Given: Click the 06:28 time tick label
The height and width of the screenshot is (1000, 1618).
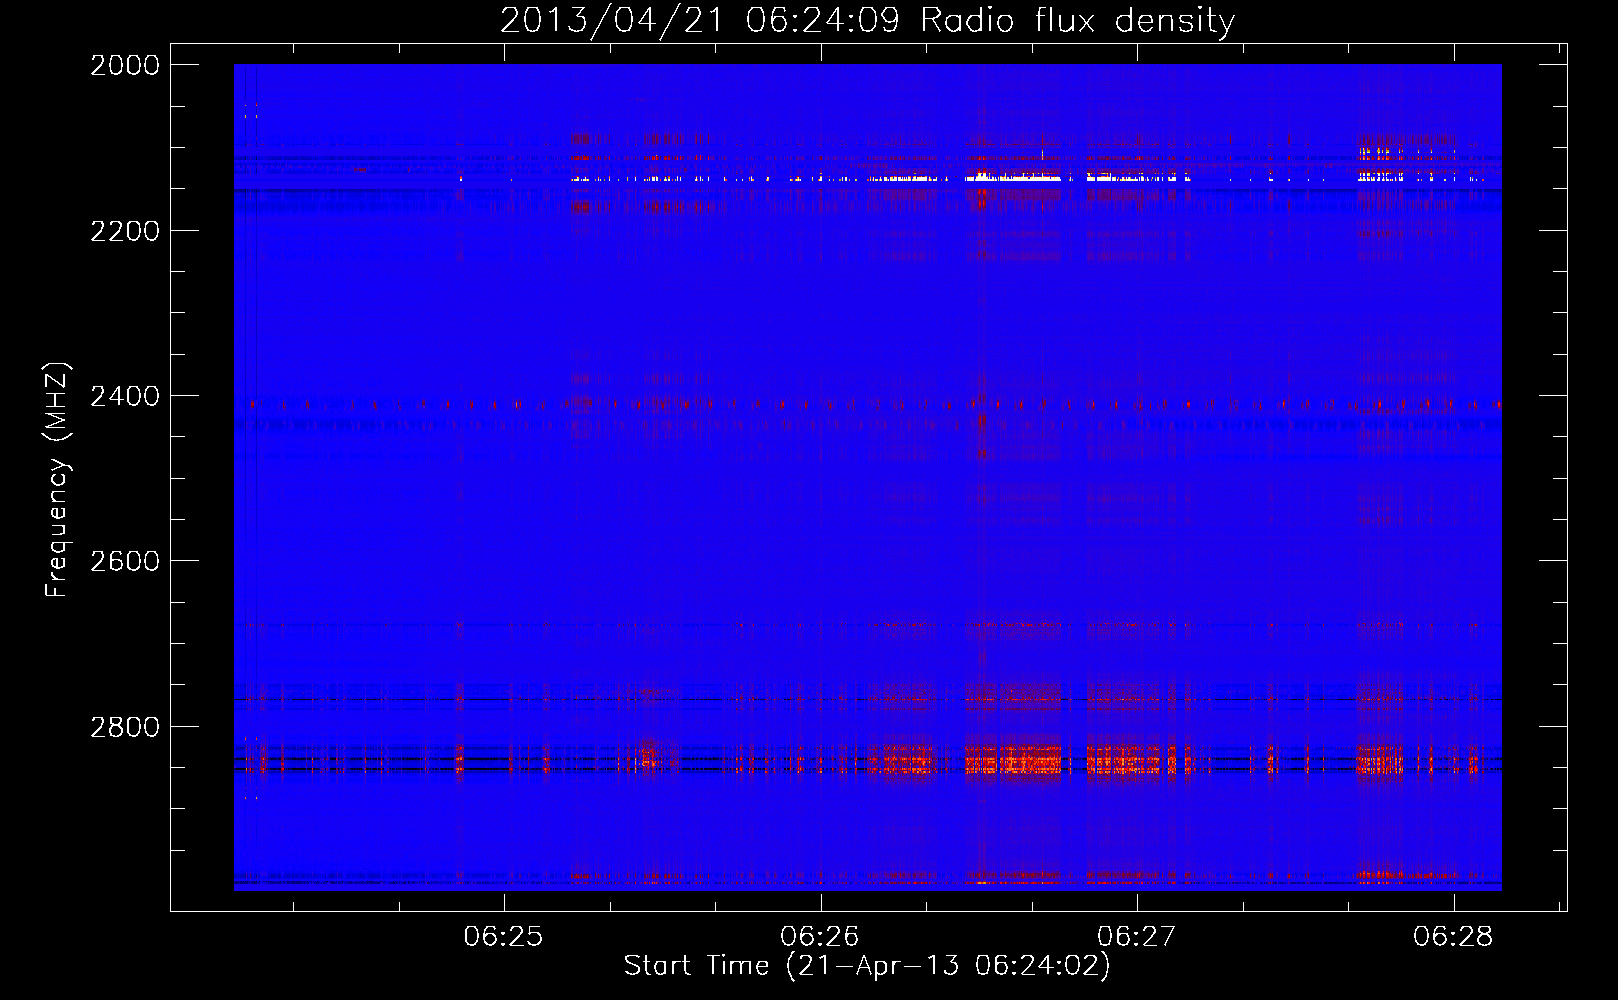Looking at the screenshot, I should pos(1453,937).
